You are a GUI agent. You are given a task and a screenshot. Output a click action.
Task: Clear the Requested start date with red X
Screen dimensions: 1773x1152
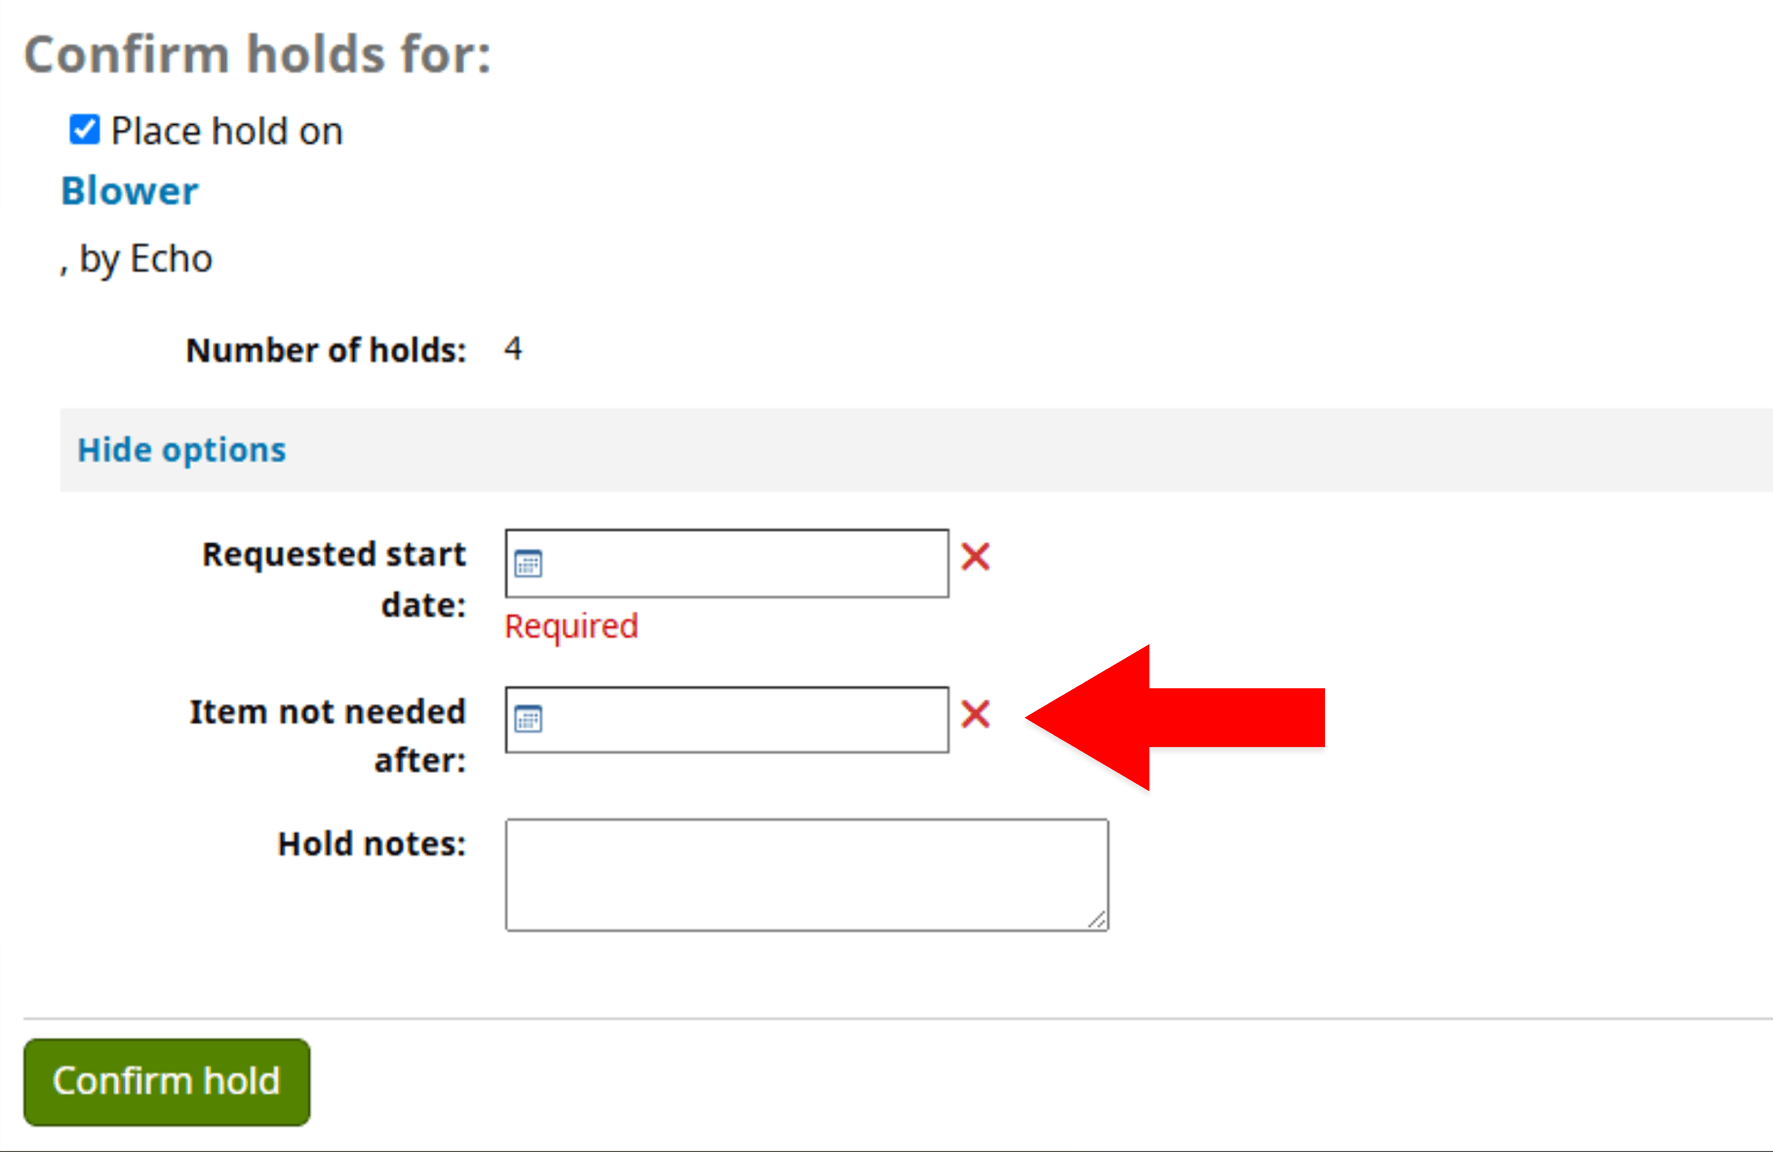(x=976, y=557)
